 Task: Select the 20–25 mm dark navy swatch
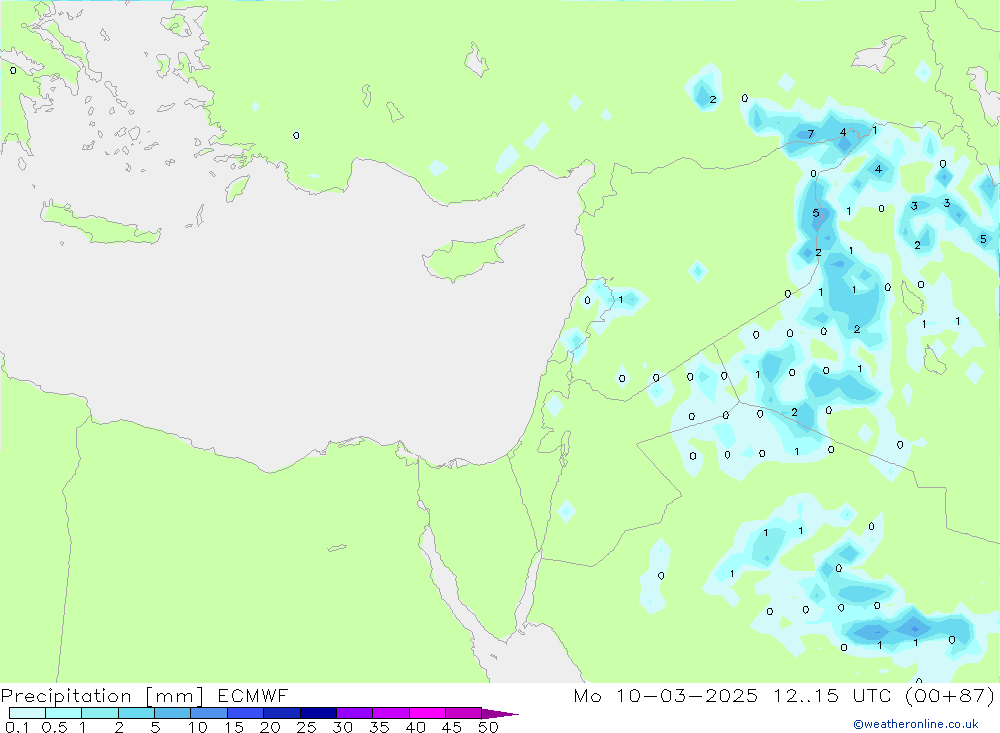coord(281,713)
